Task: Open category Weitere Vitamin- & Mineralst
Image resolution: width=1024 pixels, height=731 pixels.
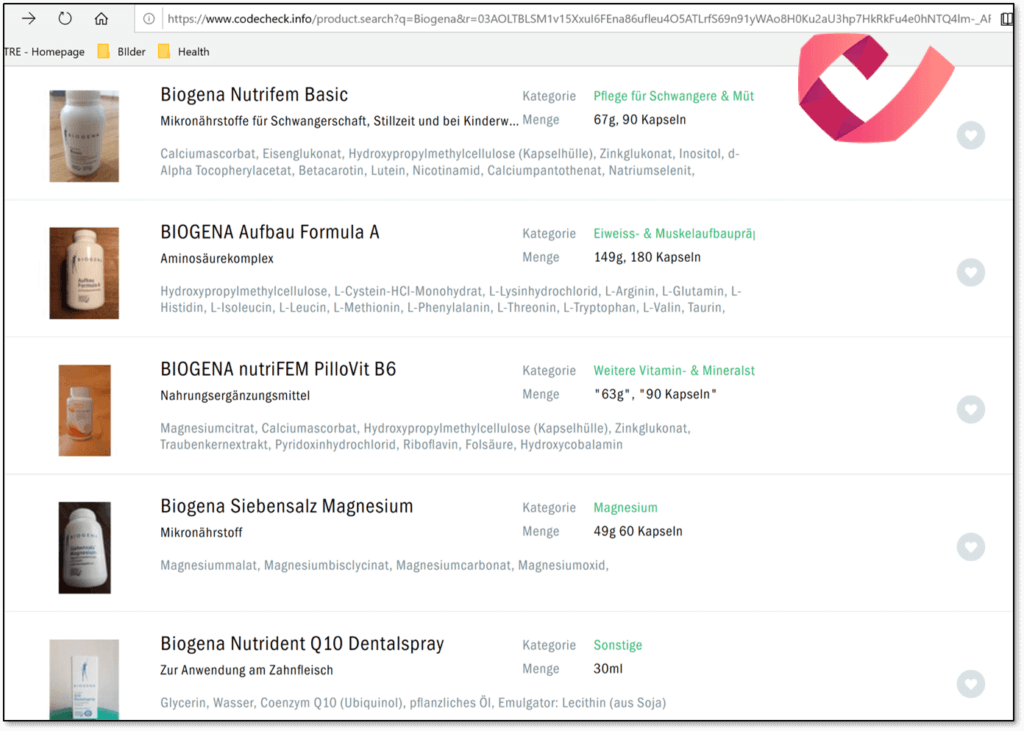Action: (674, 370)
